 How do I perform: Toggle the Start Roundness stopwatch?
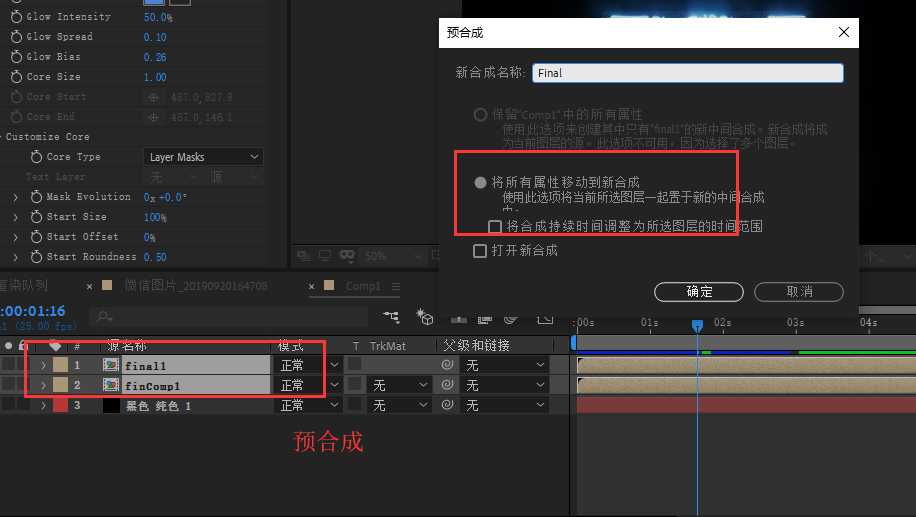(36, 256)
